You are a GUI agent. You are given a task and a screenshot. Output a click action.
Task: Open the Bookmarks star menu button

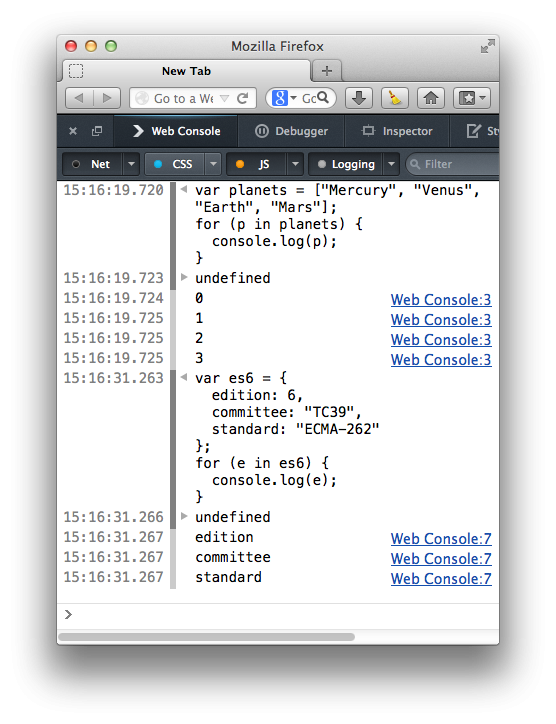point(471,98)
